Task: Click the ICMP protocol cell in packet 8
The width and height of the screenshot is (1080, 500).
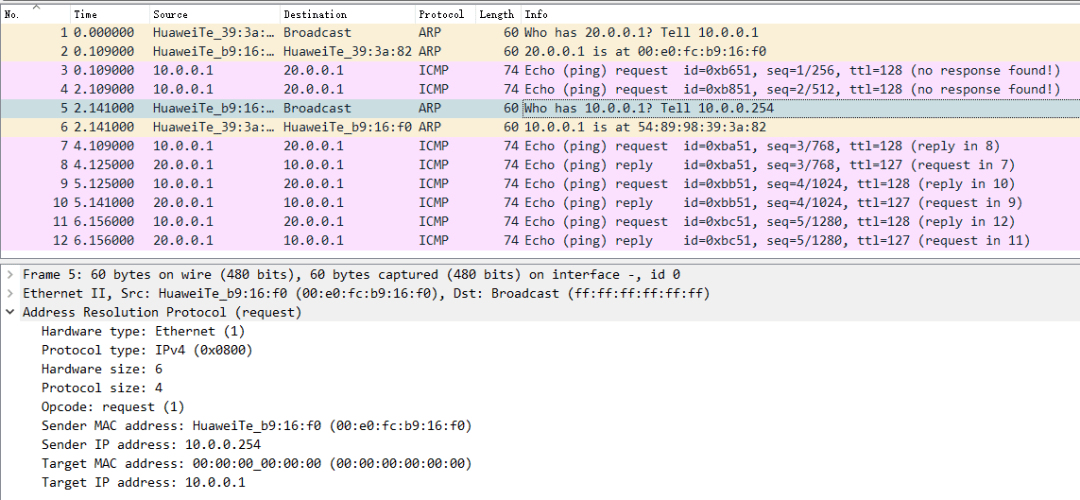Action: (x=433, y=165)
